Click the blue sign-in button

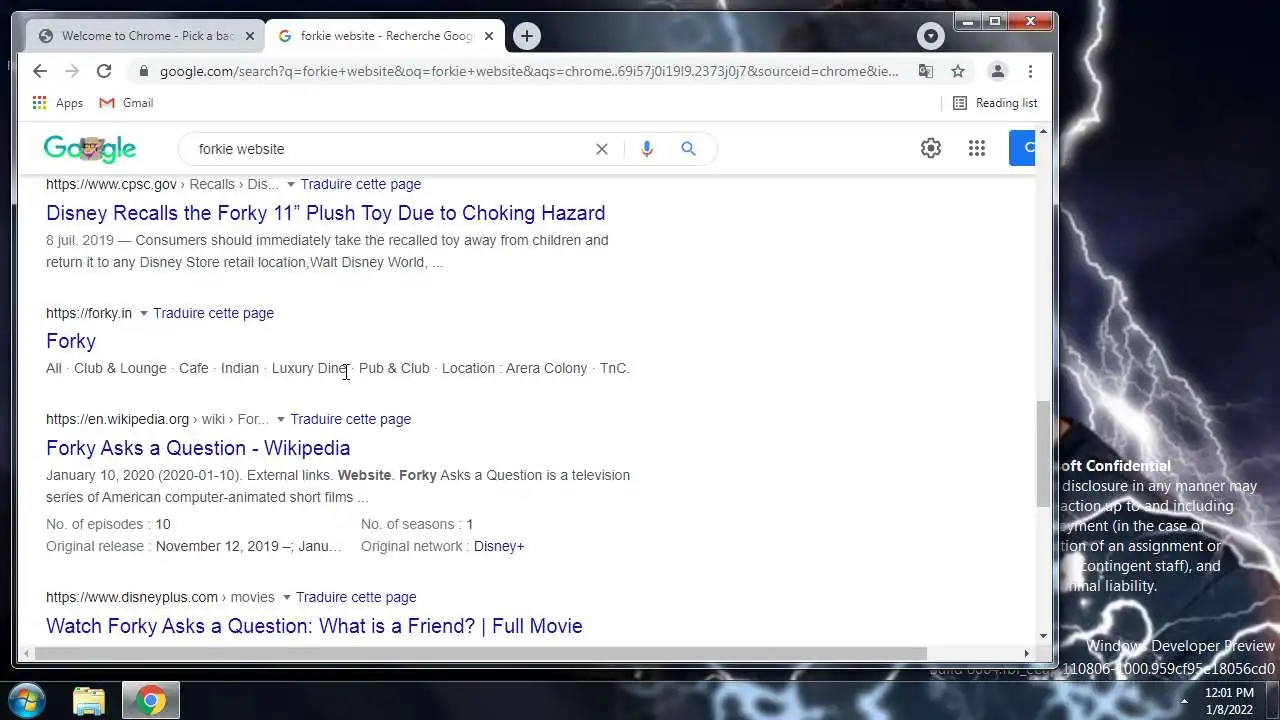click(x=1022, y=148)
